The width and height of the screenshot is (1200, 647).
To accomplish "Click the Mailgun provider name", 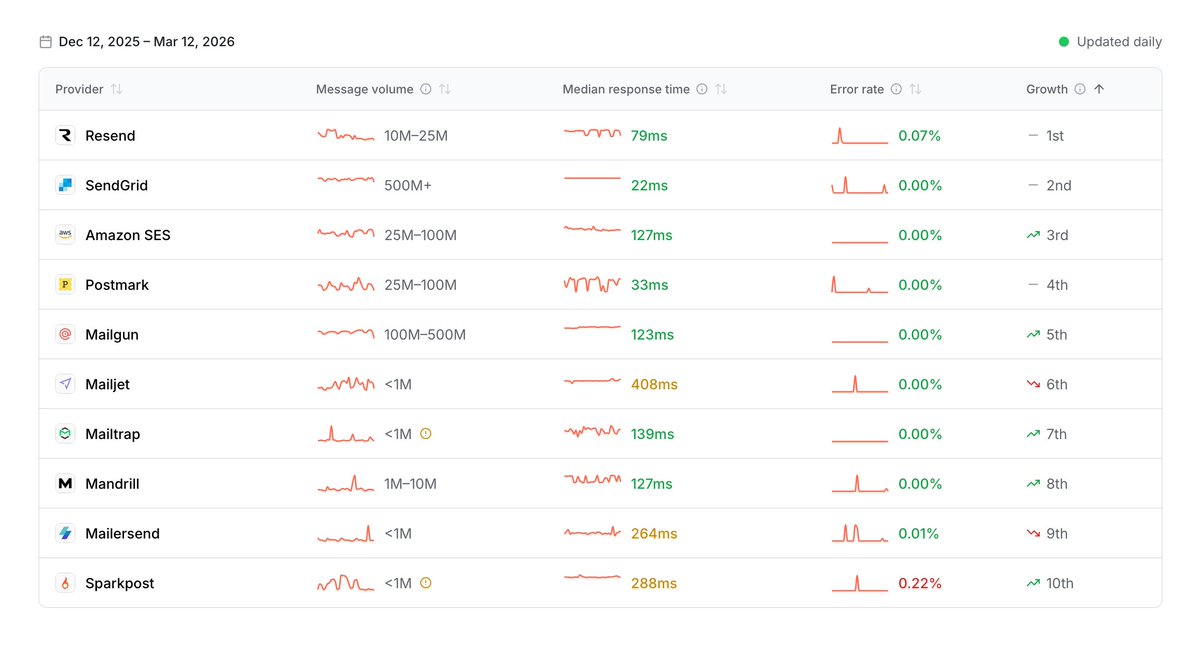I will click(112, 334).
